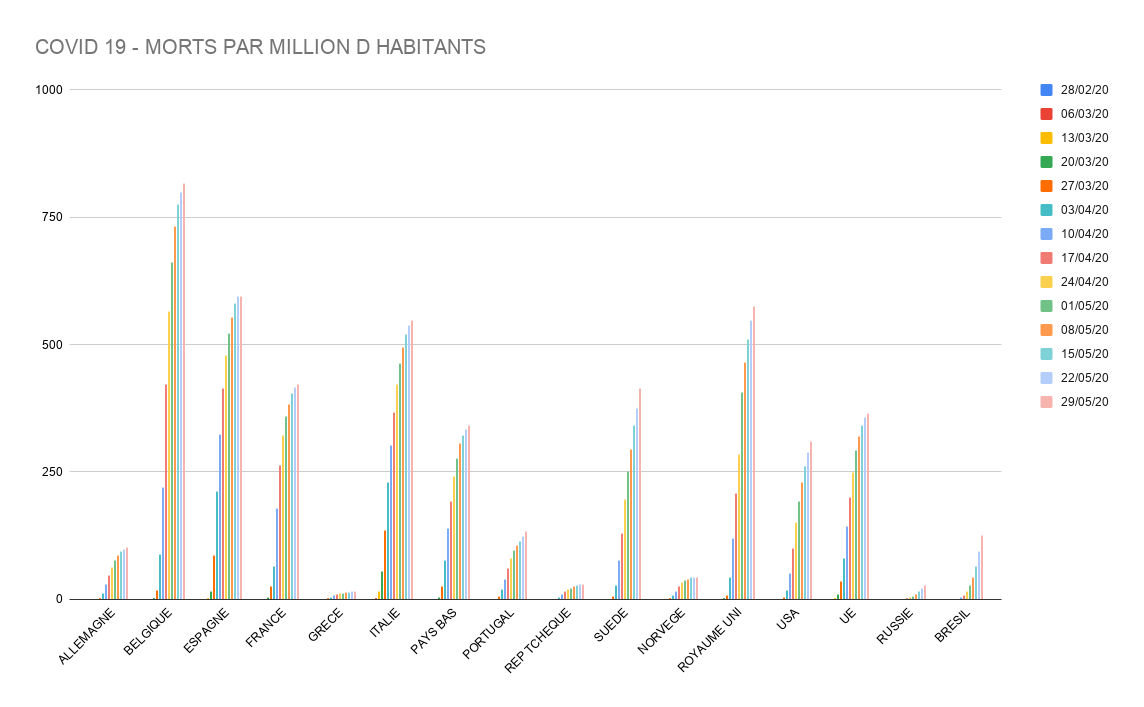Click the red 06/03/20 legend swatch

click(x=1047, y=114)
